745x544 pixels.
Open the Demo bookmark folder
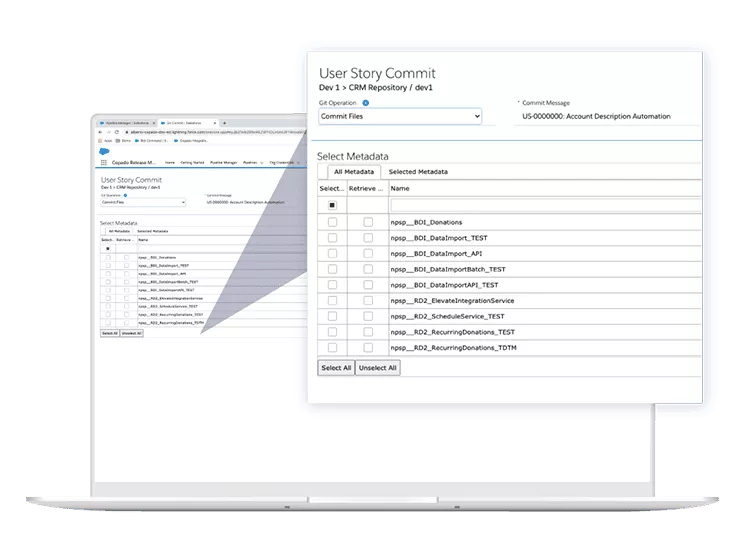(123, 141)
